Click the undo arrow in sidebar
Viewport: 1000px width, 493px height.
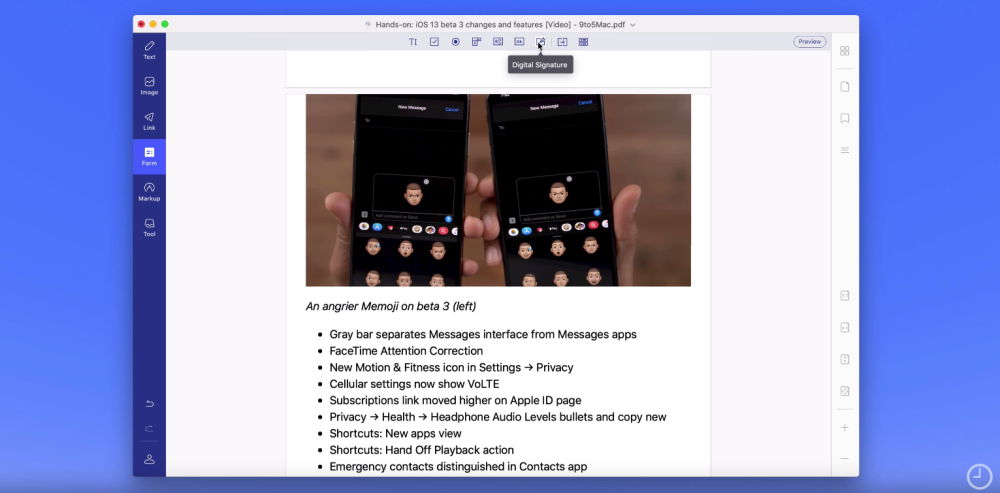tap(149, 403)
